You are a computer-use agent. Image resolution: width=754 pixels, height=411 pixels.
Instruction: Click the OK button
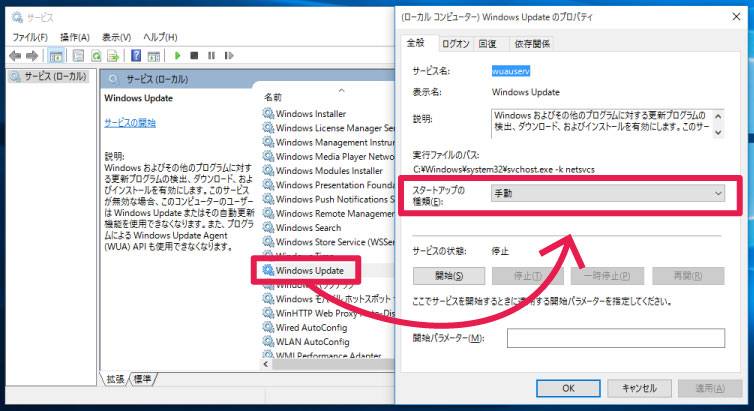pos(568,388)
